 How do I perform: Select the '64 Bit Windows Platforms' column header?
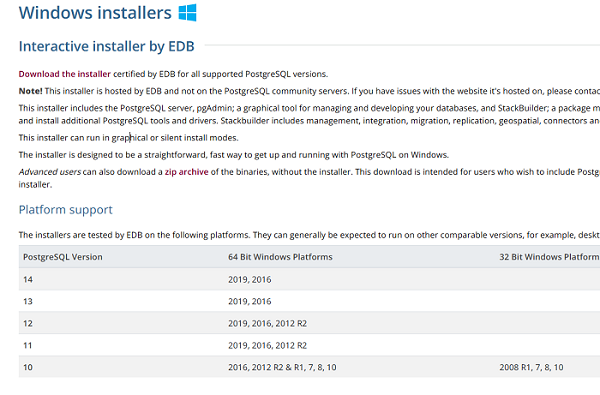(x=280, y=257)
